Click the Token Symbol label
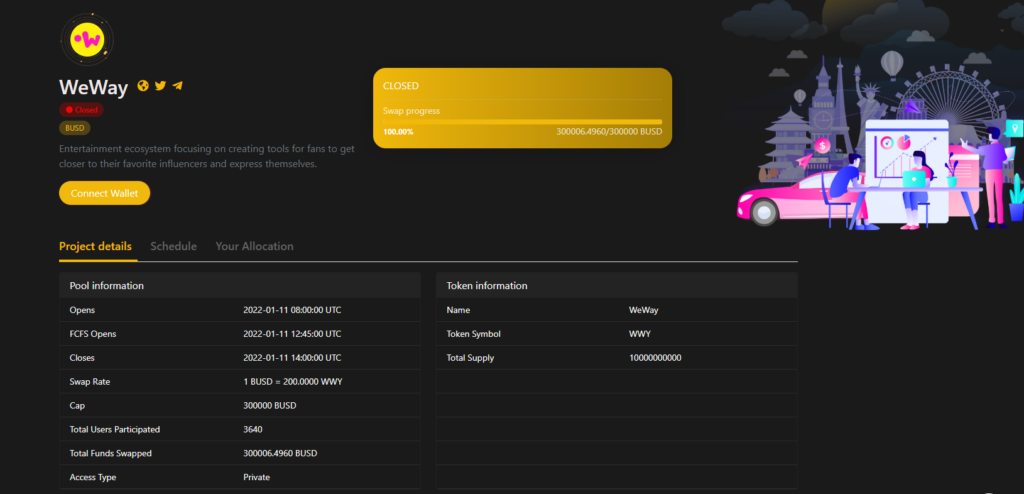Image resolution: width=1024 pixels, height=494 pixels. [473, 334]
